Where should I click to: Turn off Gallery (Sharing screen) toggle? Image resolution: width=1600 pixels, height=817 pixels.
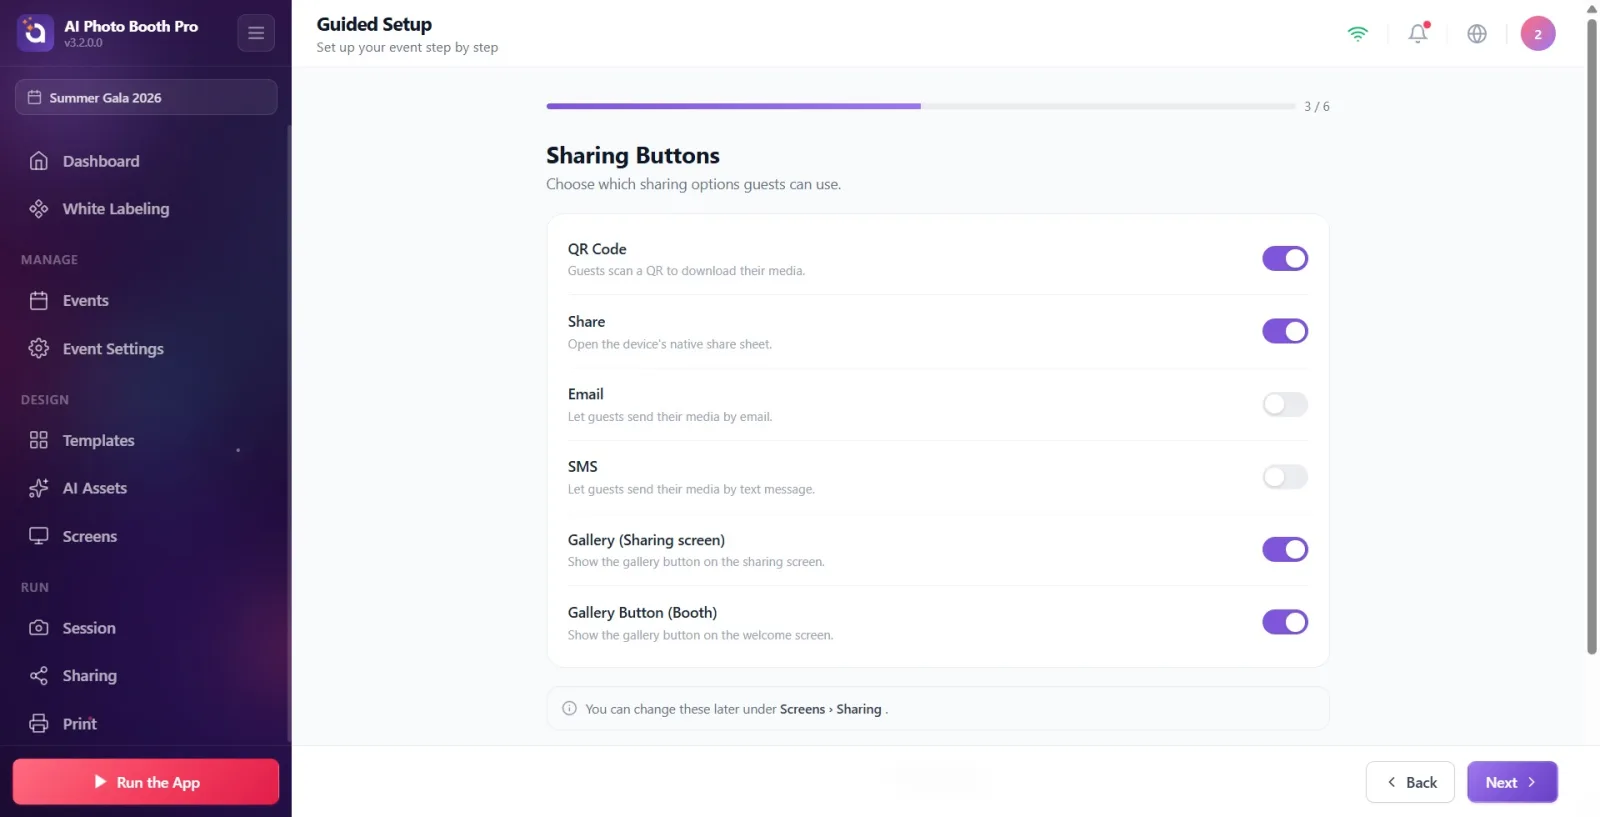click(x=1285, y=549)
